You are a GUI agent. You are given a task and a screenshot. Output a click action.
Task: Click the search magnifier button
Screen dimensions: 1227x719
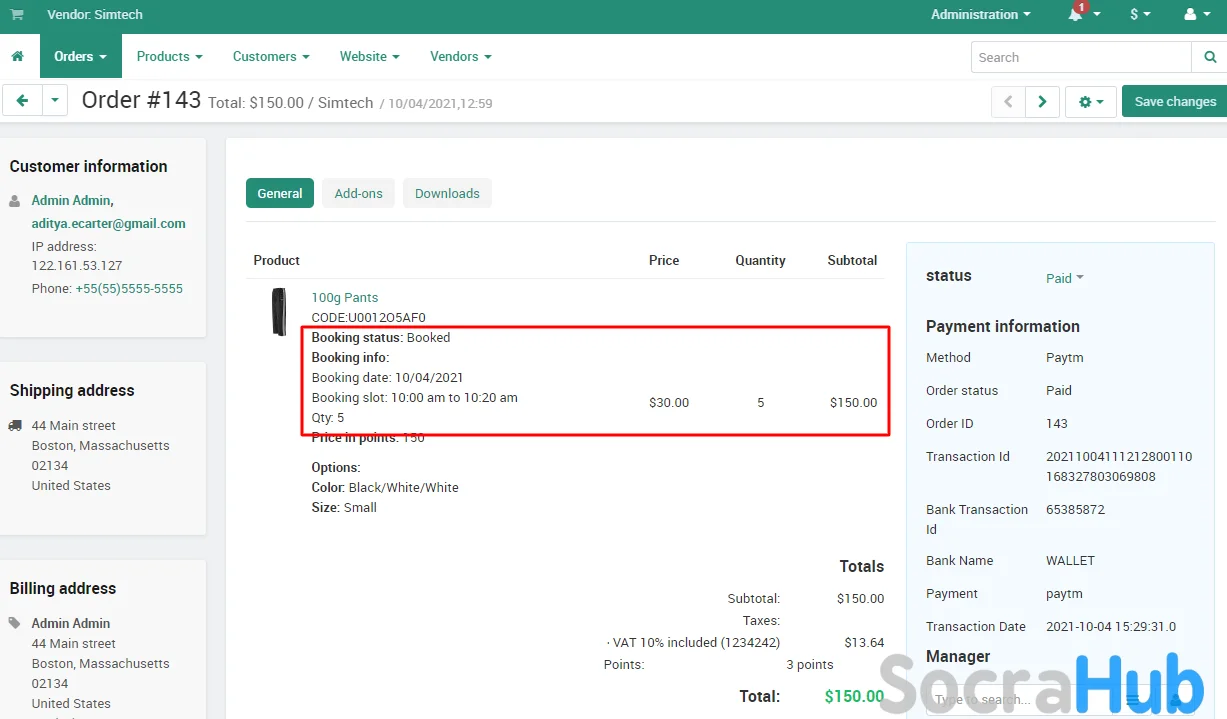(1209, 58)
